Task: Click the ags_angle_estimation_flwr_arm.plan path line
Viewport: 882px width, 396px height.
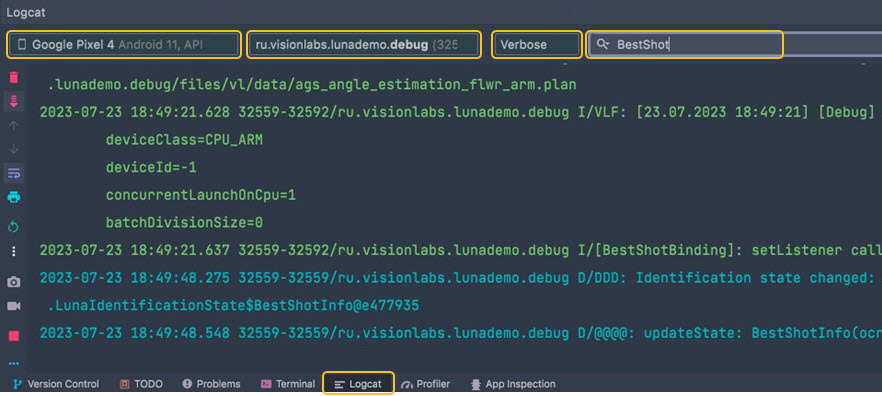Action: (x=312, y=85)
